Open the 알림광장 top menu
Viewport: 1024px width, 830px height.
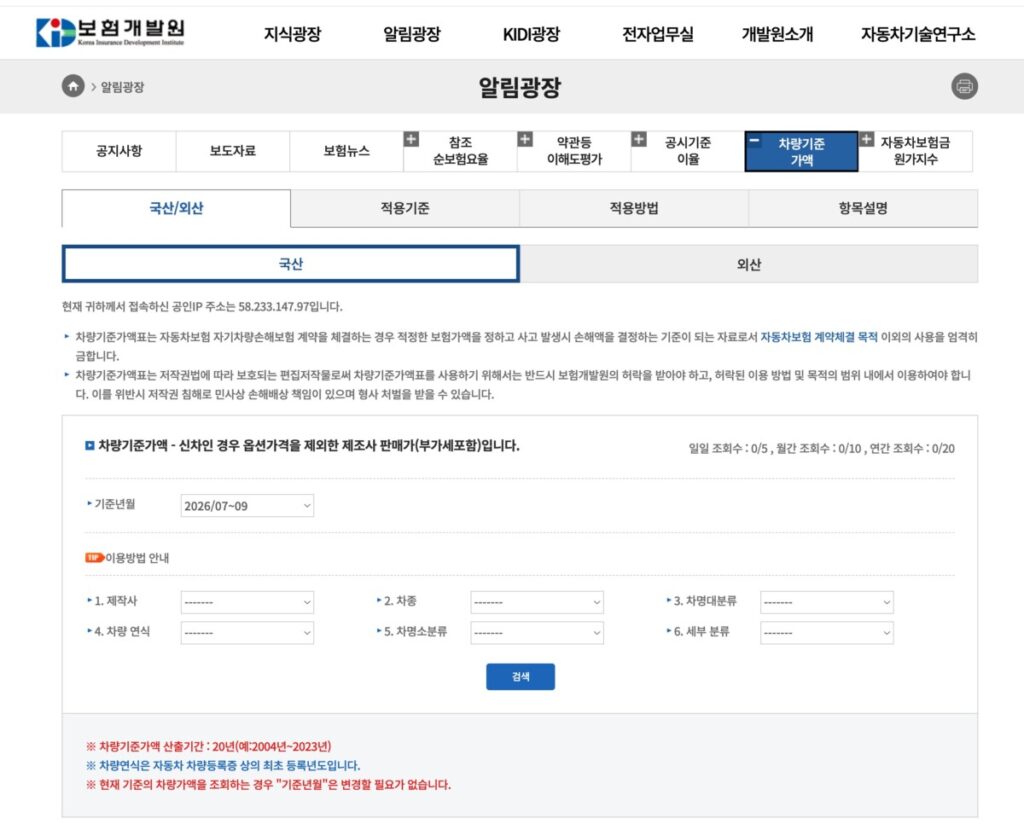(x=411, y=34)
